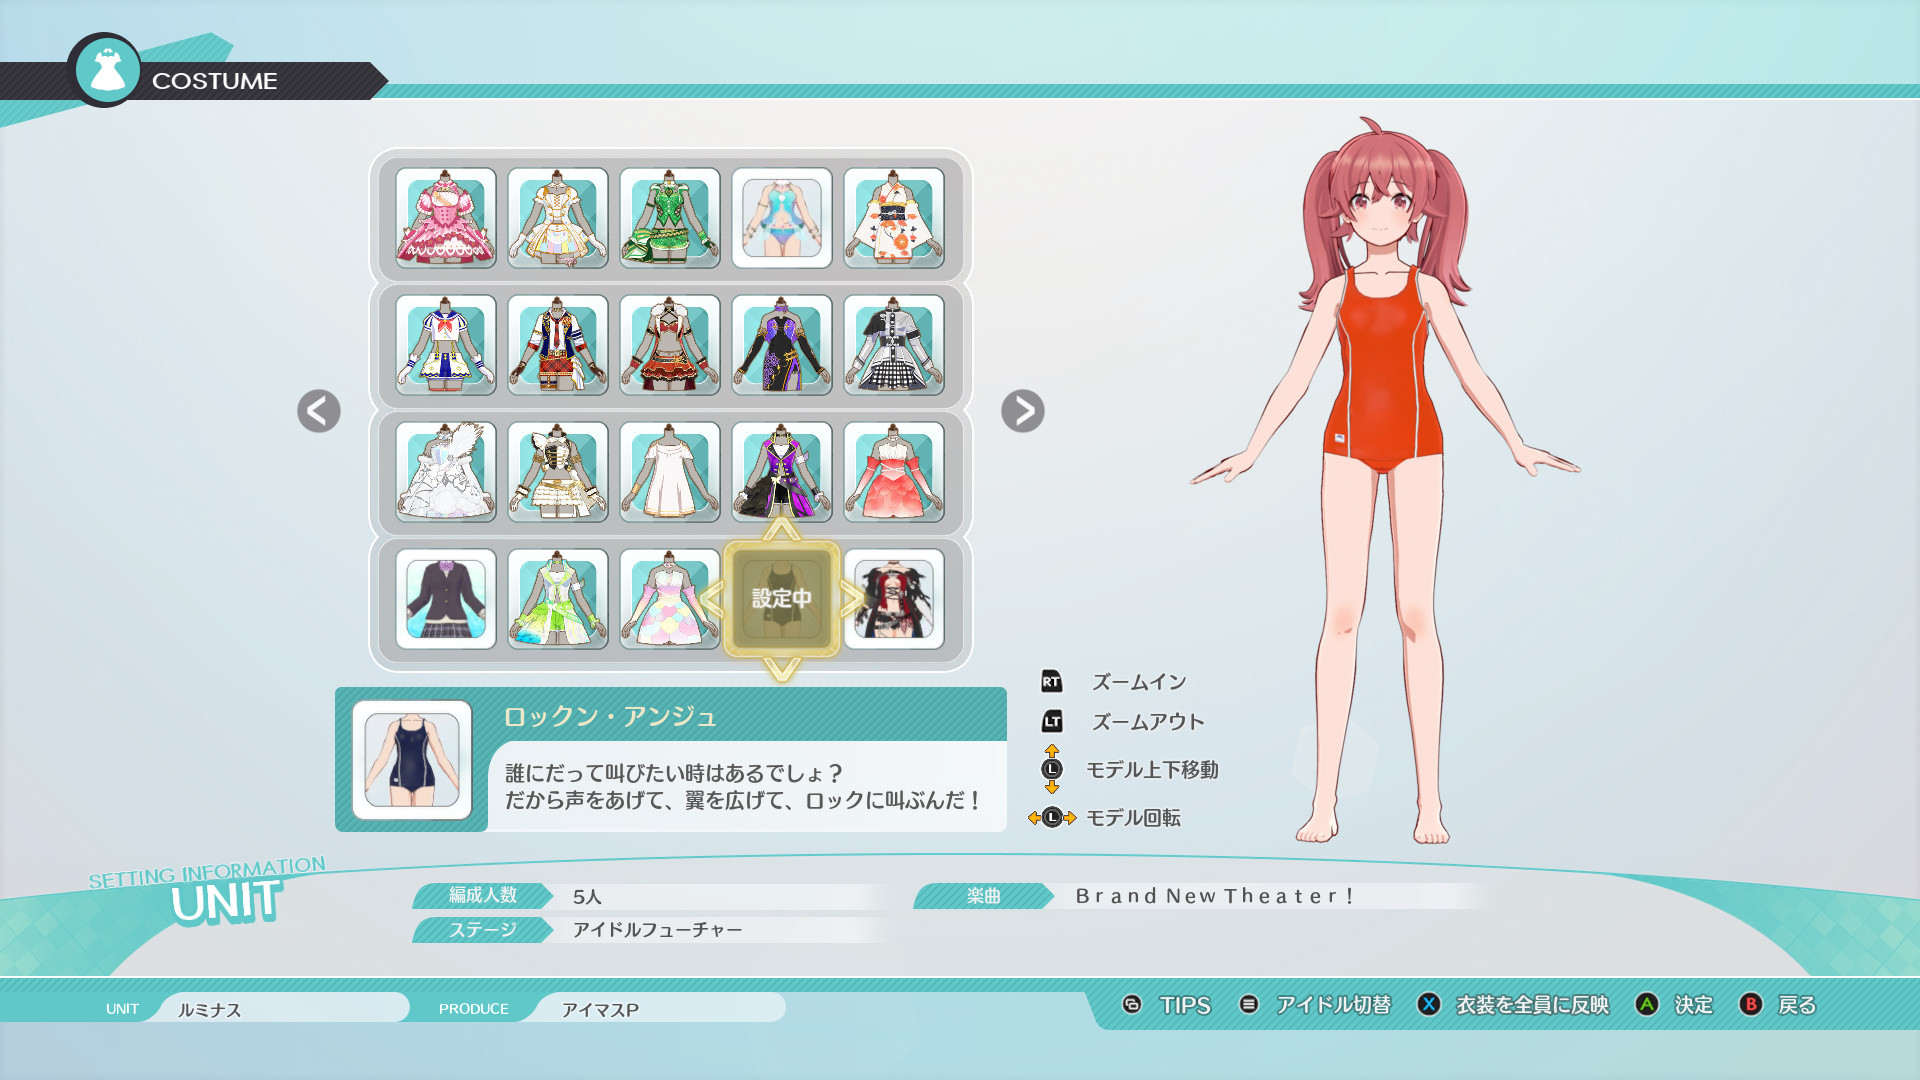
Task: Choose the black and white checkered skirt costume
Action: click(x=894, y=345)
